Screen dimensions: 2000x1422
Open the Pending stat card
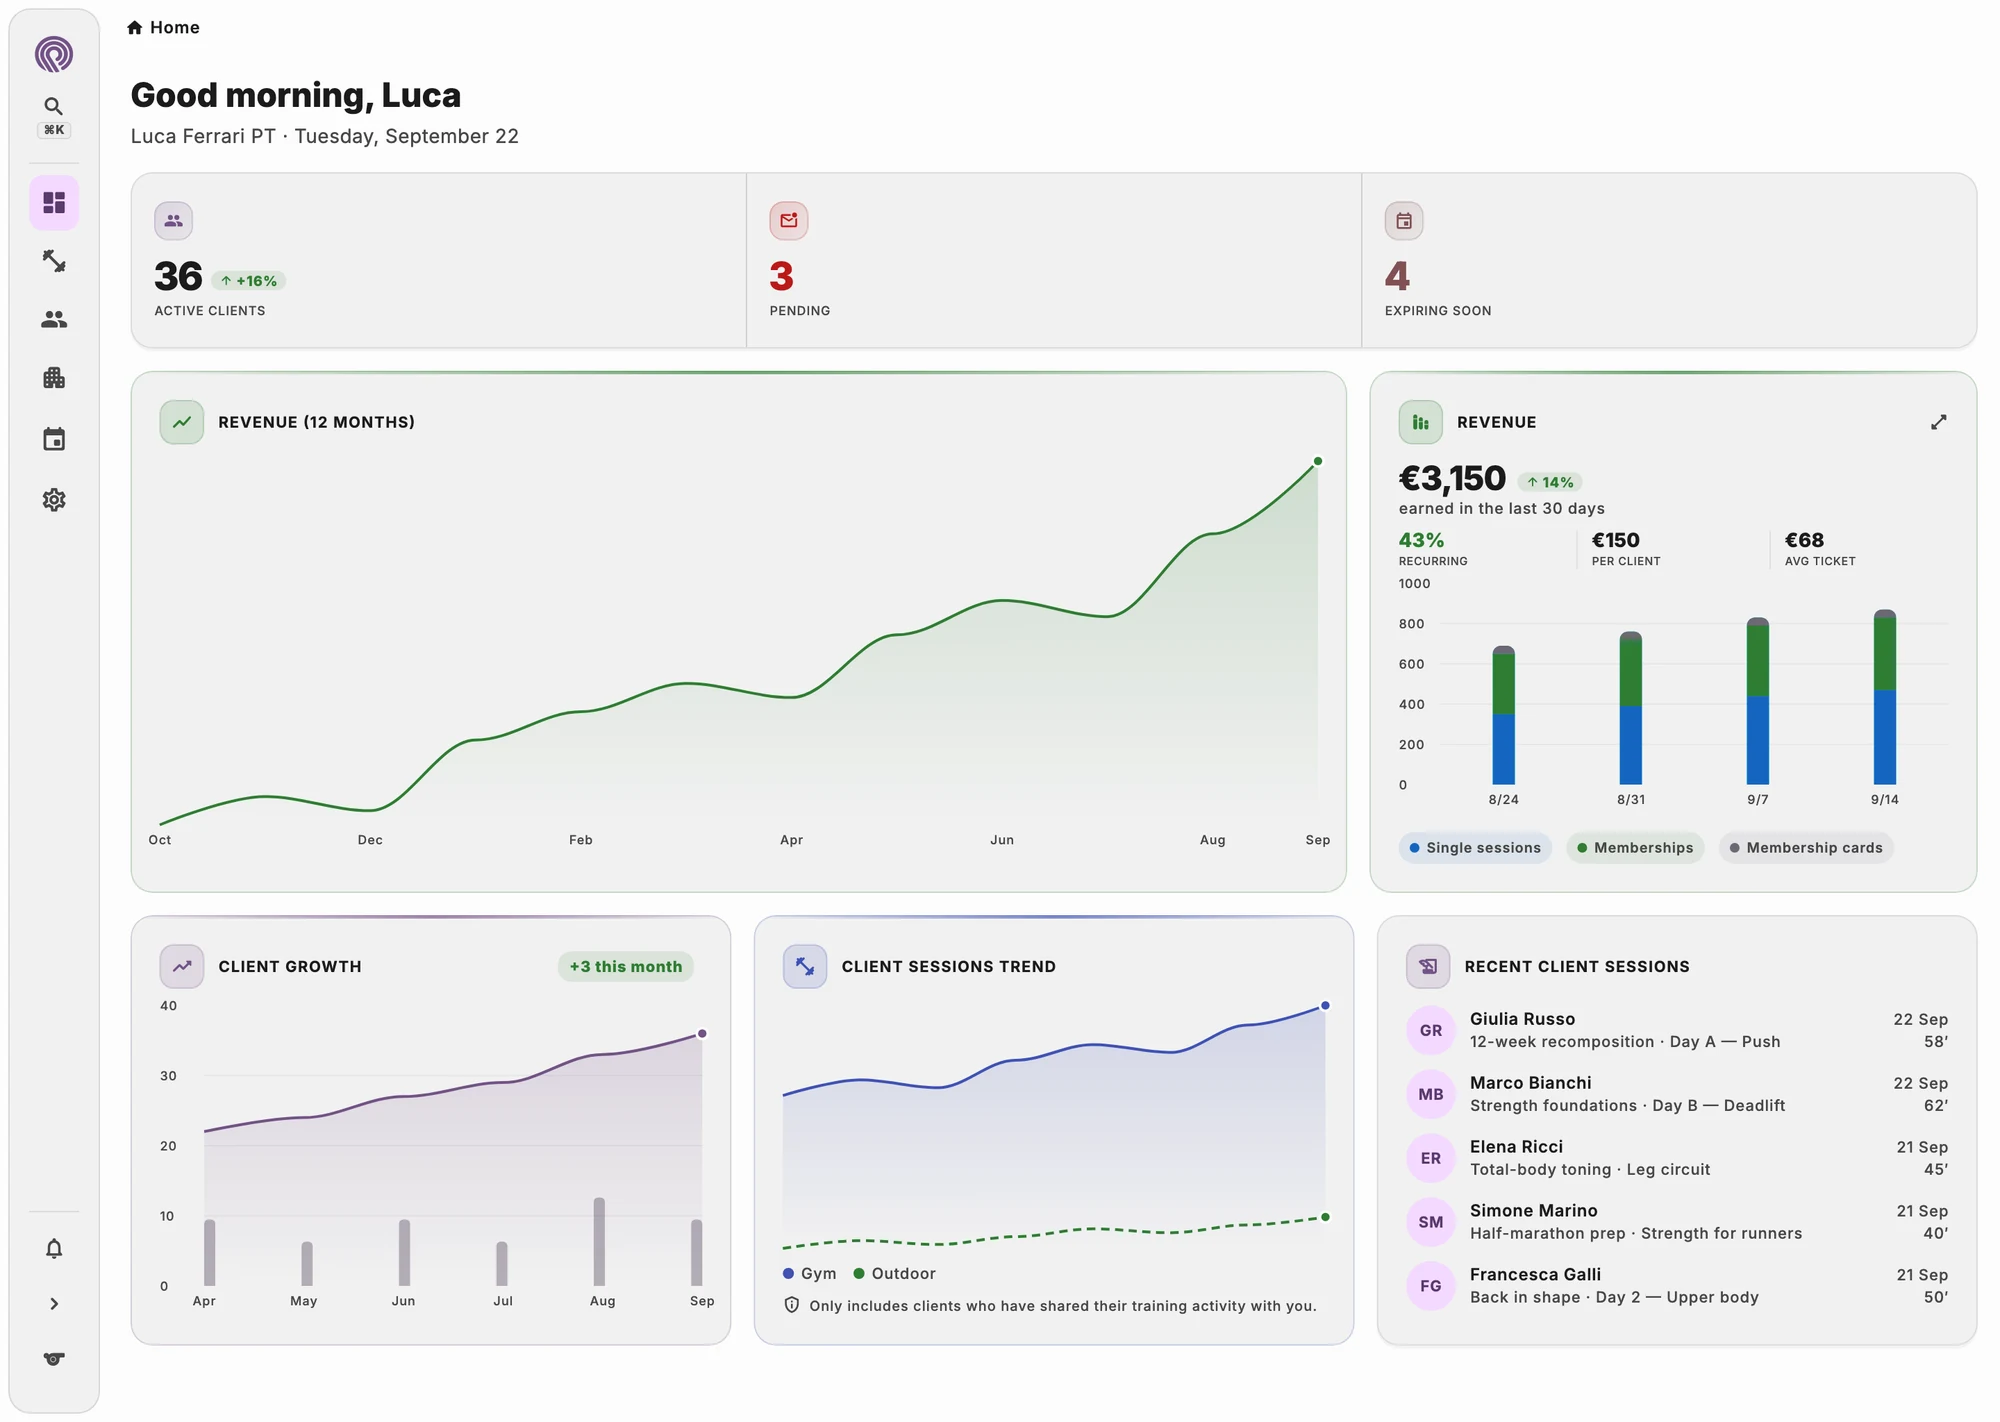(x=1054, y=261)
